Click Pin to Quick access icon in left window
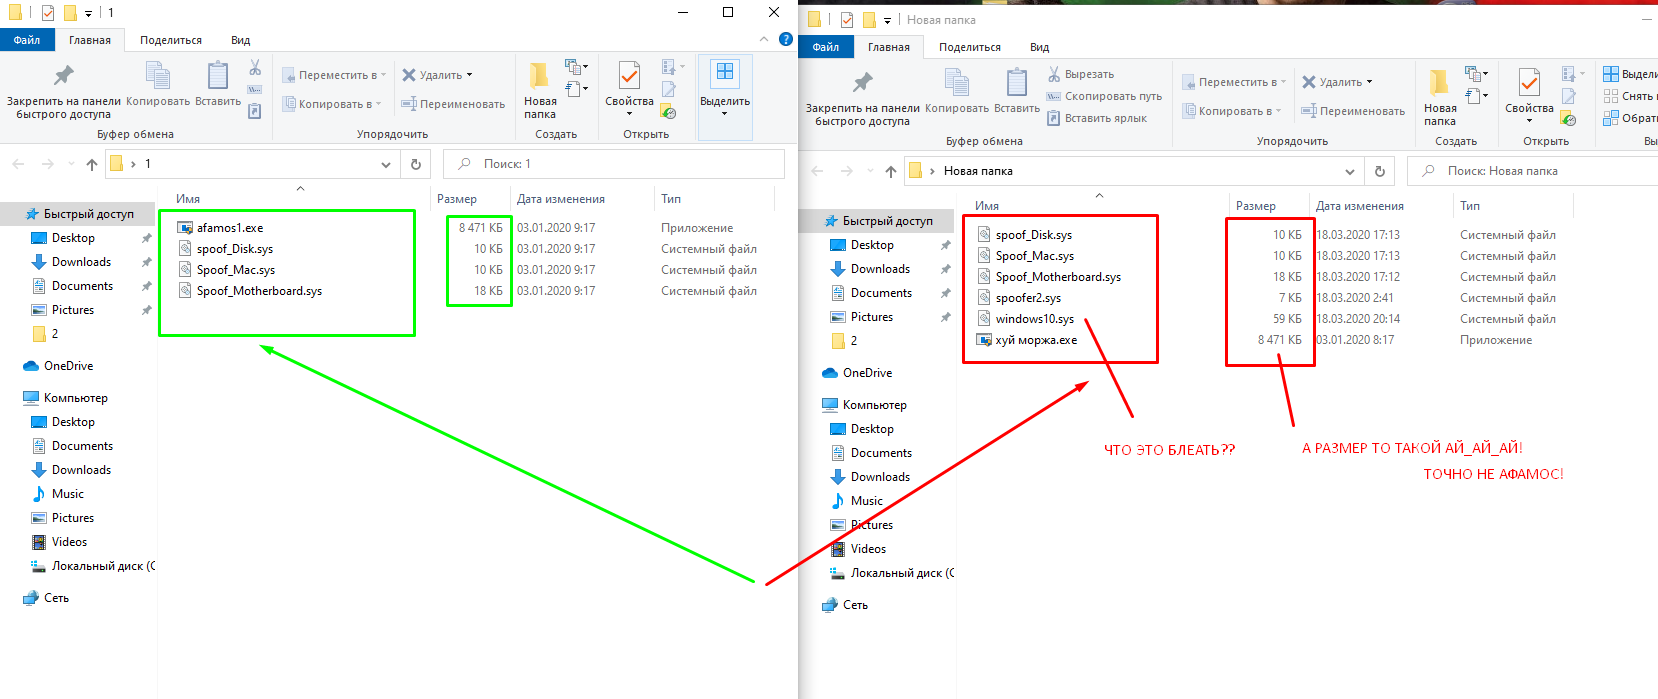Screen dimensions: 1658x699 63,76
